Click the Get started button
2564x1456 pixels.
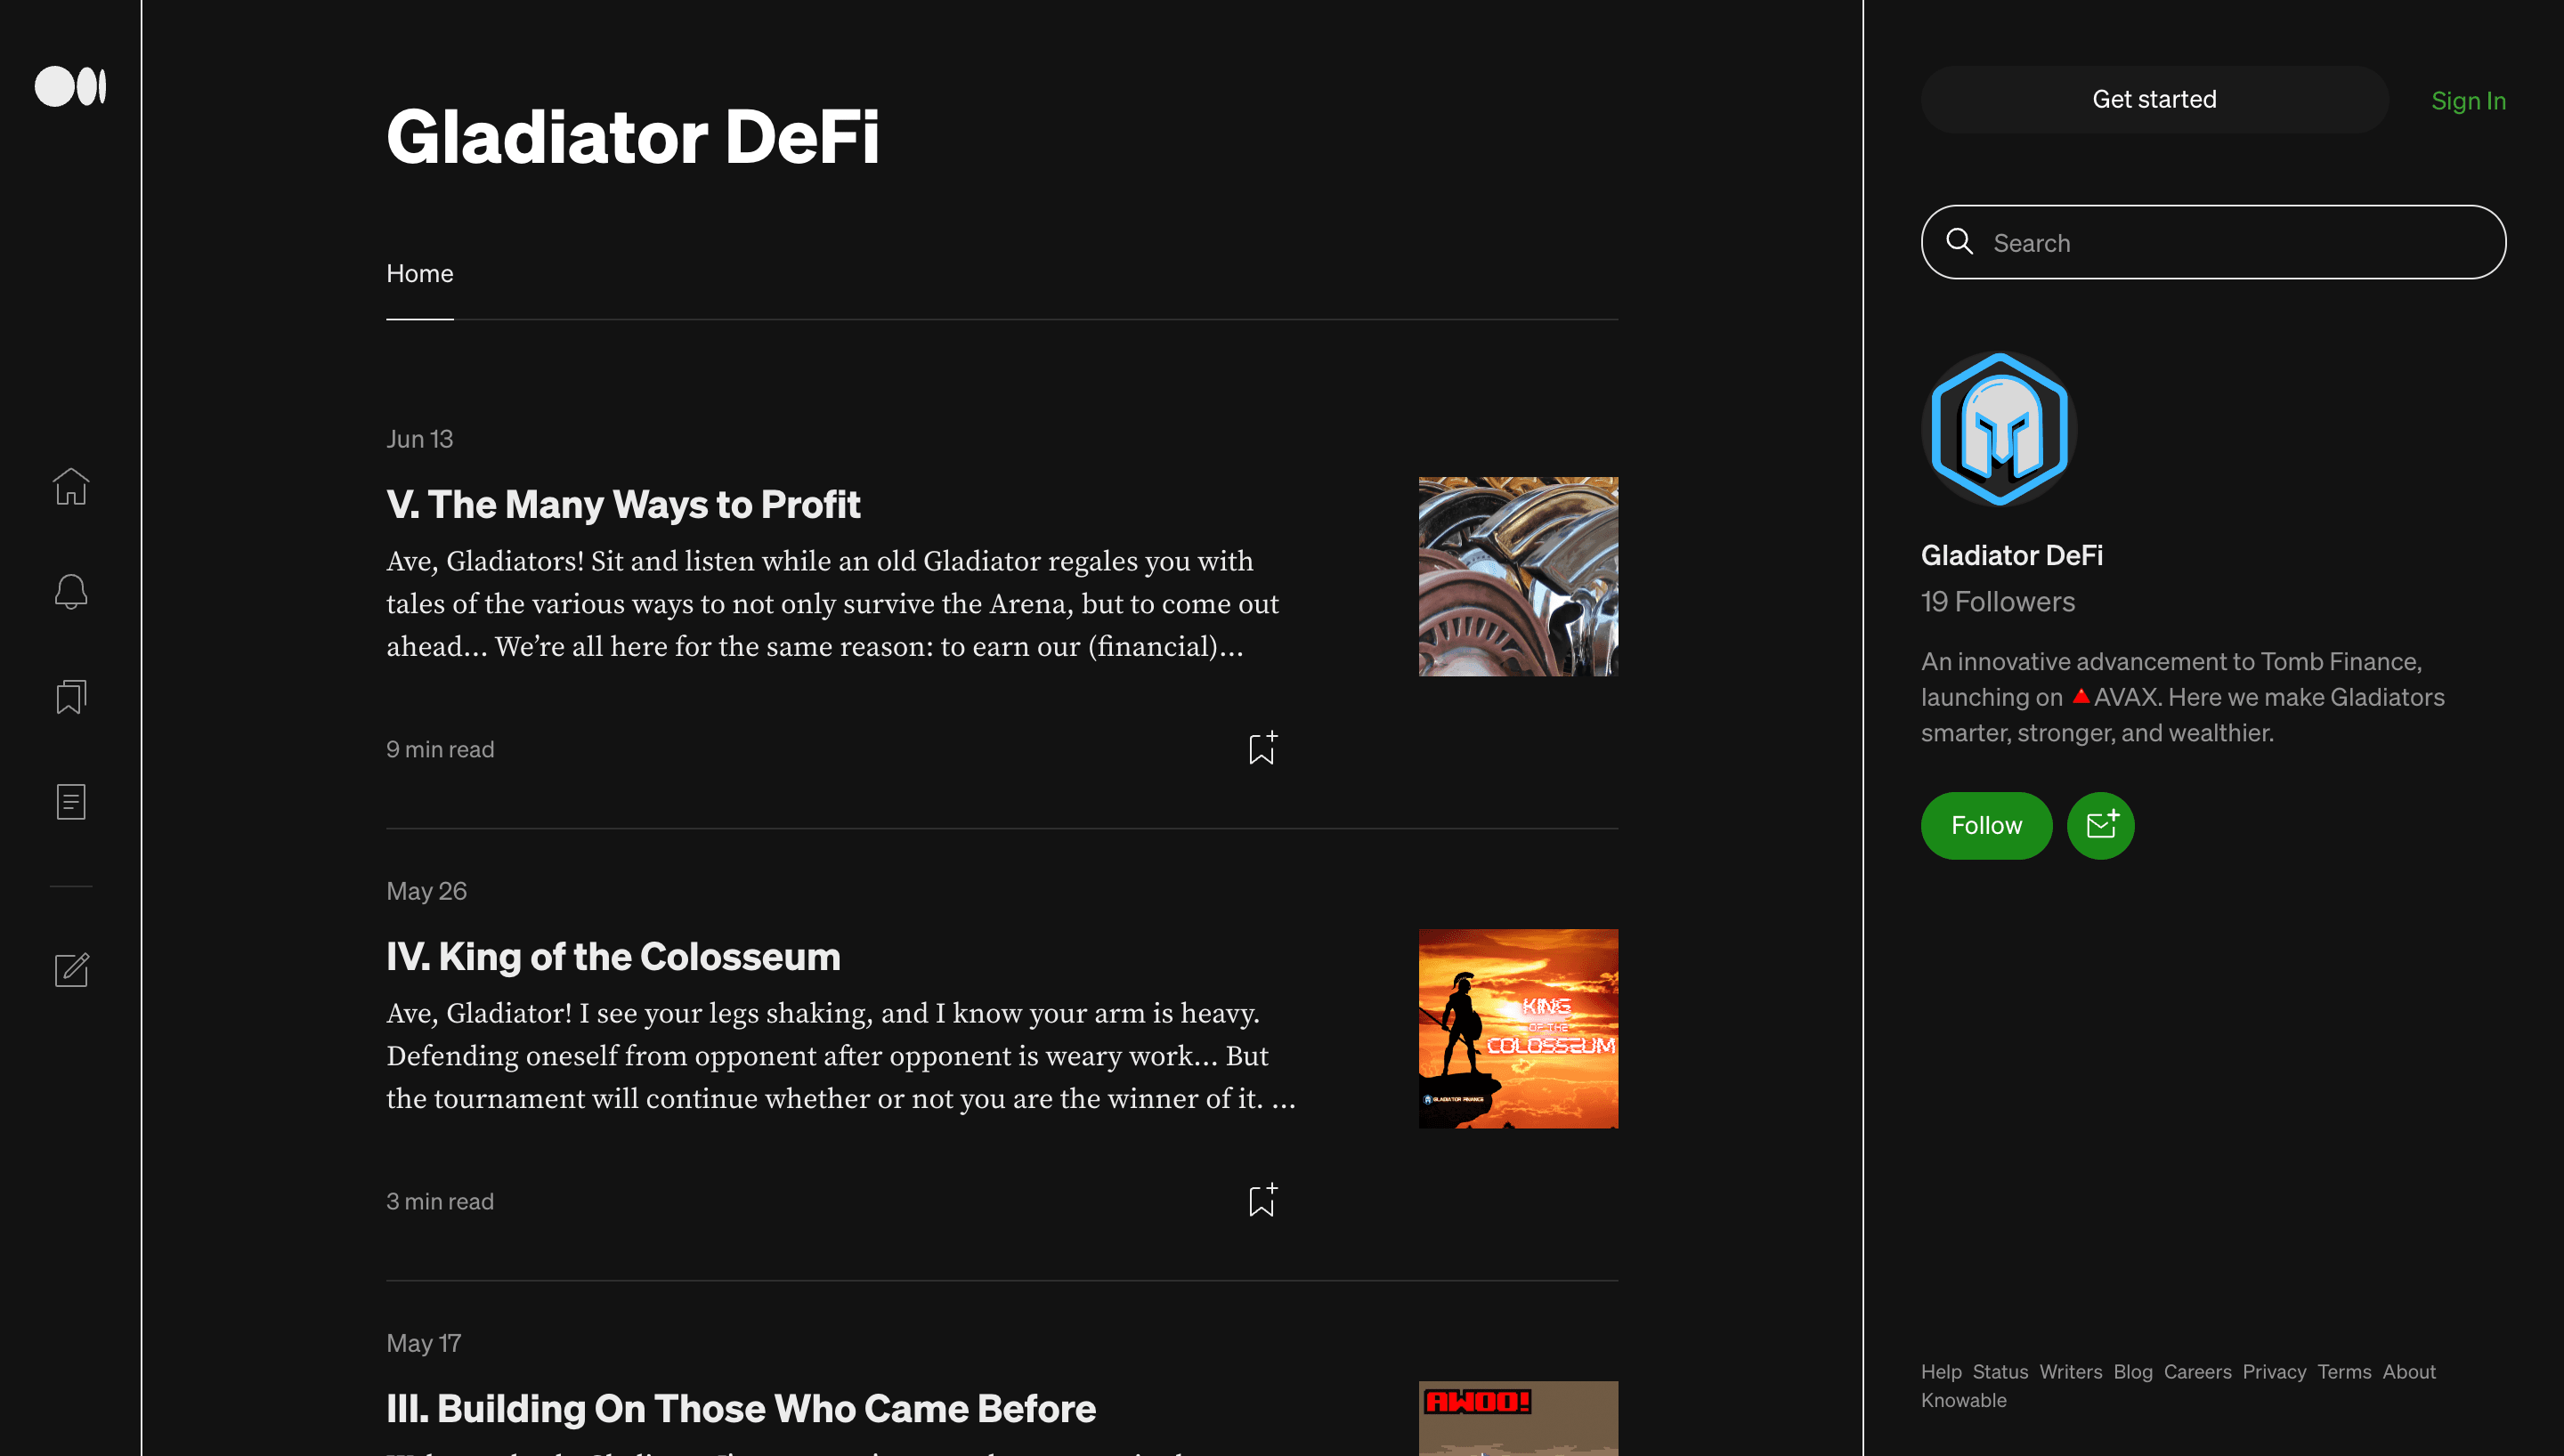point(2155,99)
